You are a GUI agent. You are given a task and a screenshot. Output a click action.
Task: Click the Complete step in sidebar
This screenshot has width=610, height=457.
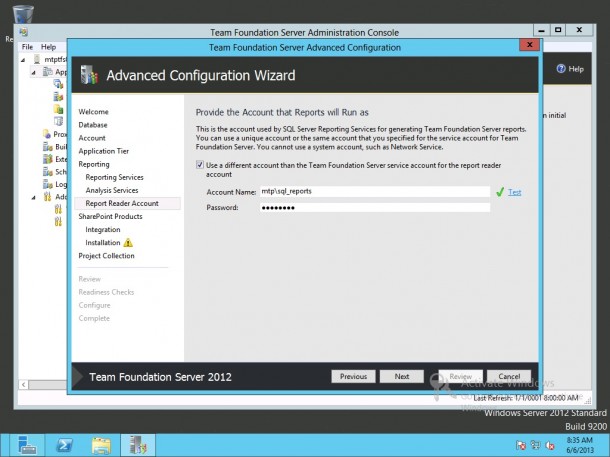tap(94, 318)
